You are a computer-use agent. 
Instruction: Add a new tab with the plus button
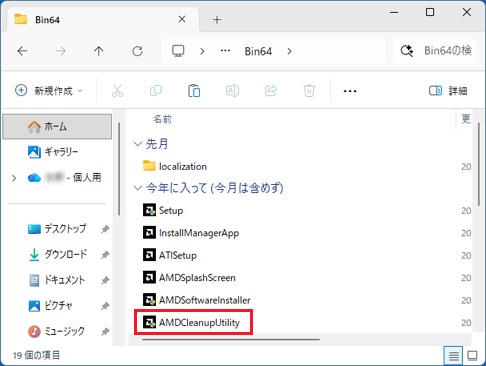point(217,20)
